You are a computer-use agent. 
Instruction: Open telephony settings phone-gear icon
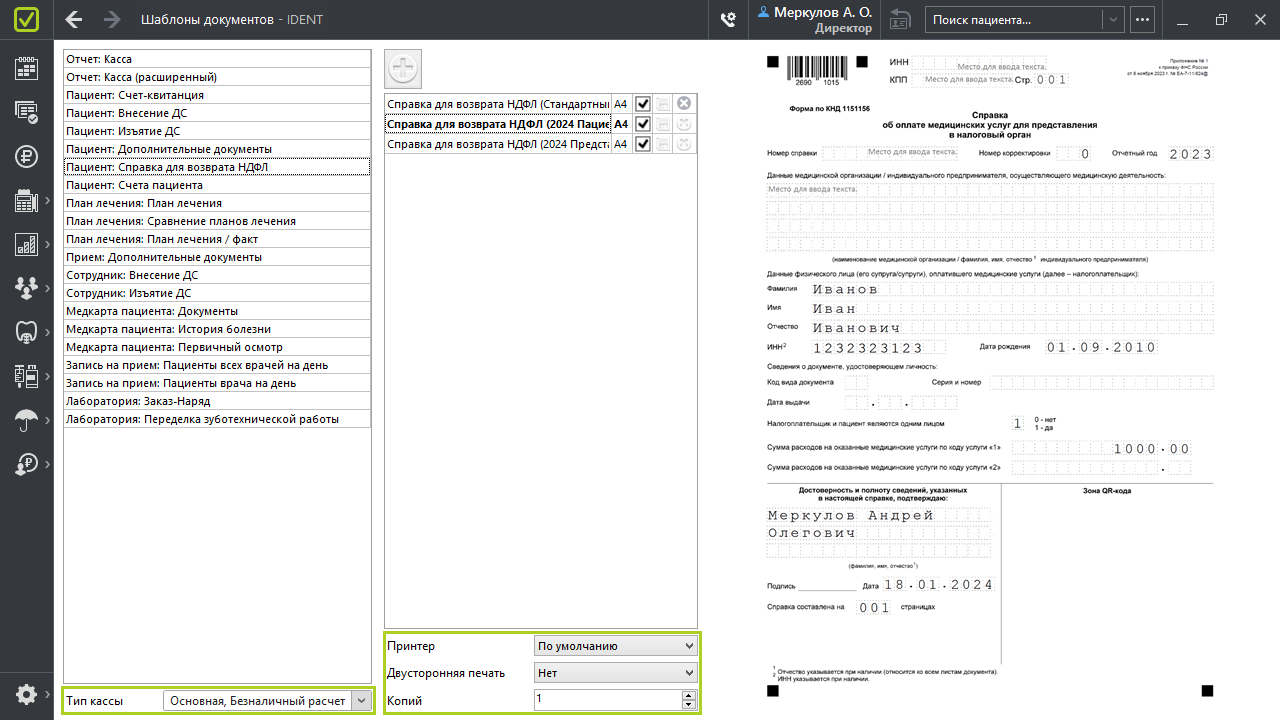tap(728, 20)
